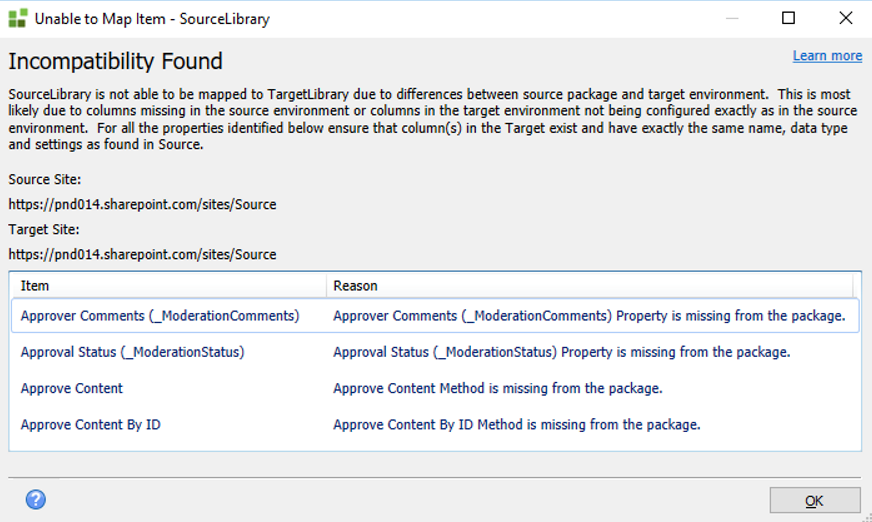This screenshot has width=872, height=522.
Task: Click the green app icon in title bar
Action: point(18,18)
